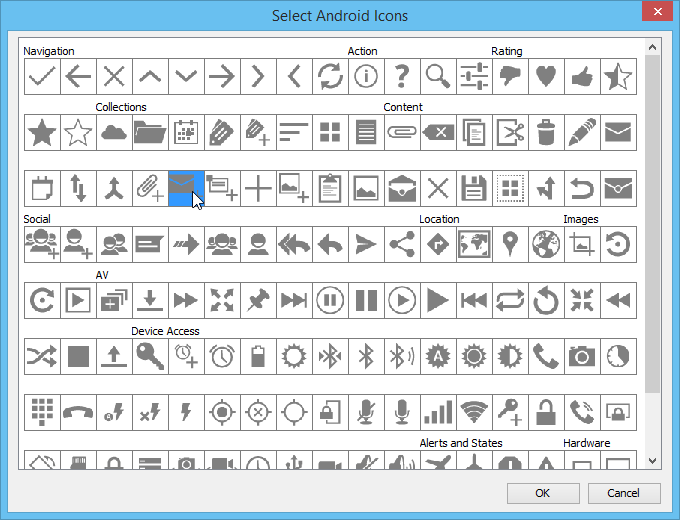Select the solid filled star icon
The width and height of the screenshot is (680, 520).
click(x=42, y=132)
